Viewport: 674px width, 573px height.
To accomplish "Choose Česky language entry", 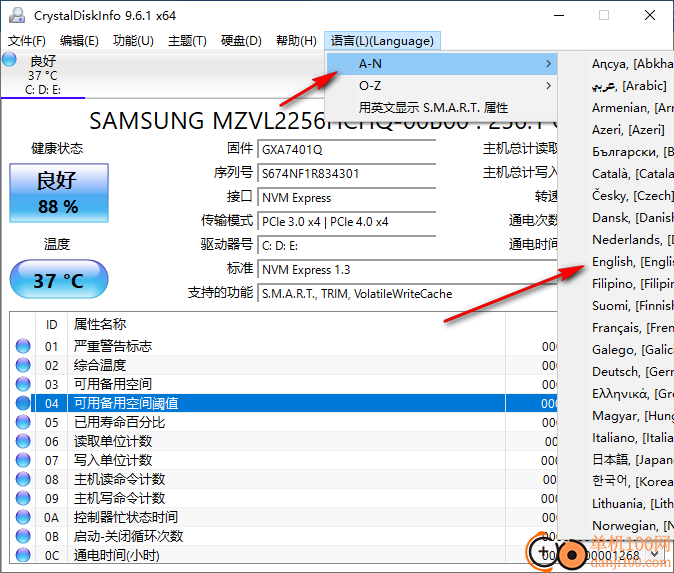I will click(616, 196).
